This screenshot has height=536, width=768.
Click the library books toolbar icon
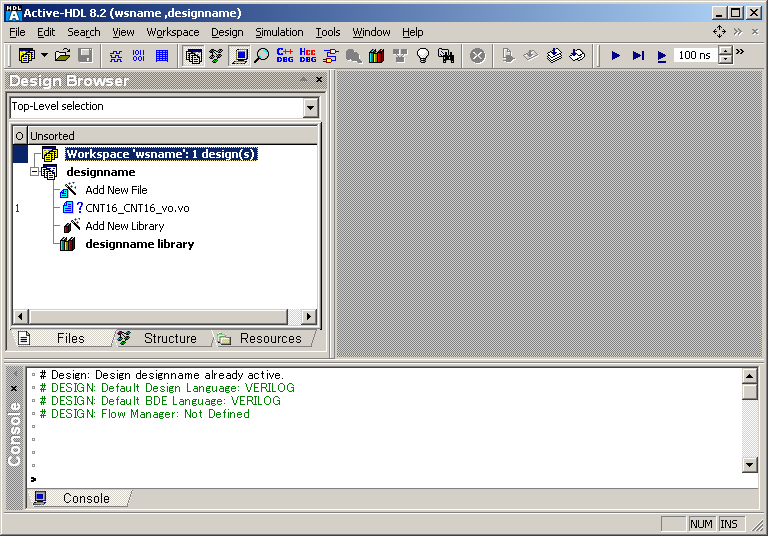coord(376,56)
